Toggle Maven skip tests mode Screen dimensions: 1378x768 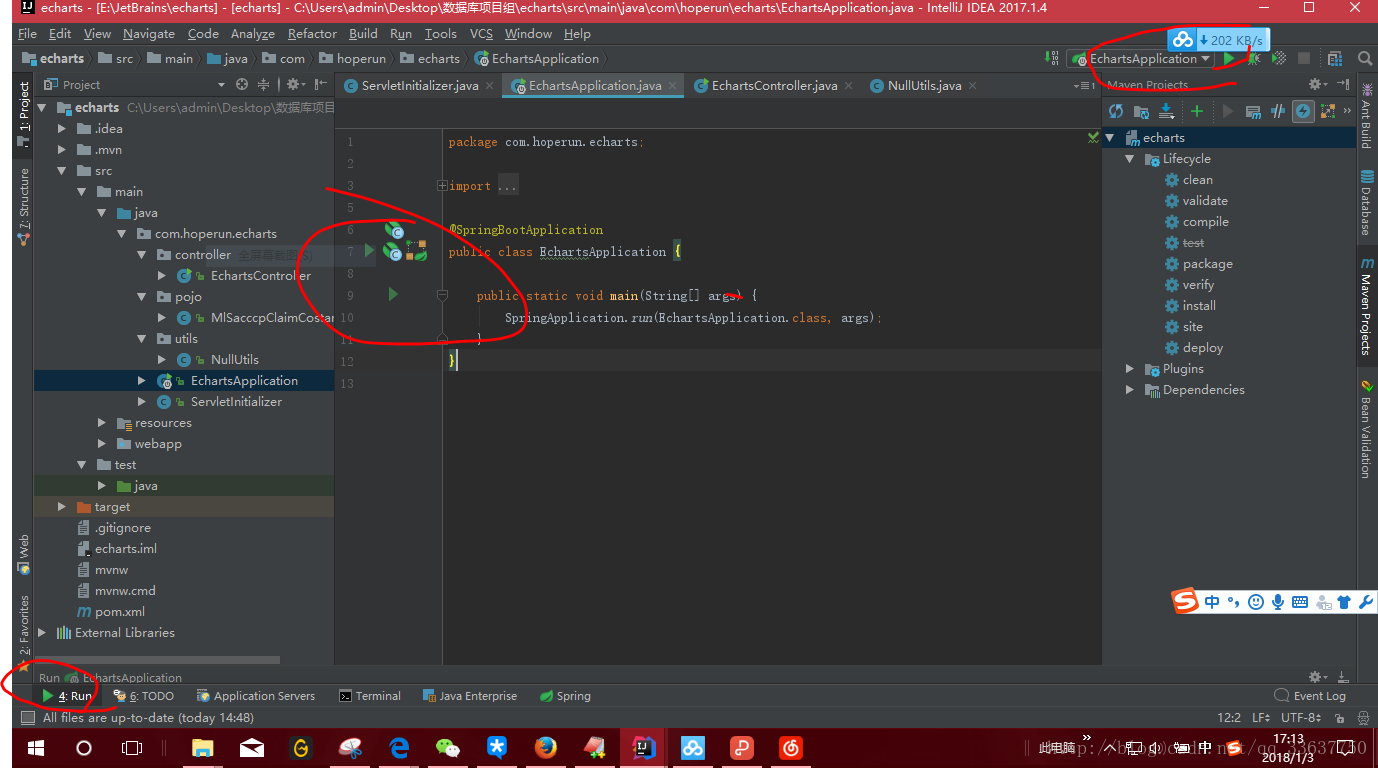point(1302,111)
